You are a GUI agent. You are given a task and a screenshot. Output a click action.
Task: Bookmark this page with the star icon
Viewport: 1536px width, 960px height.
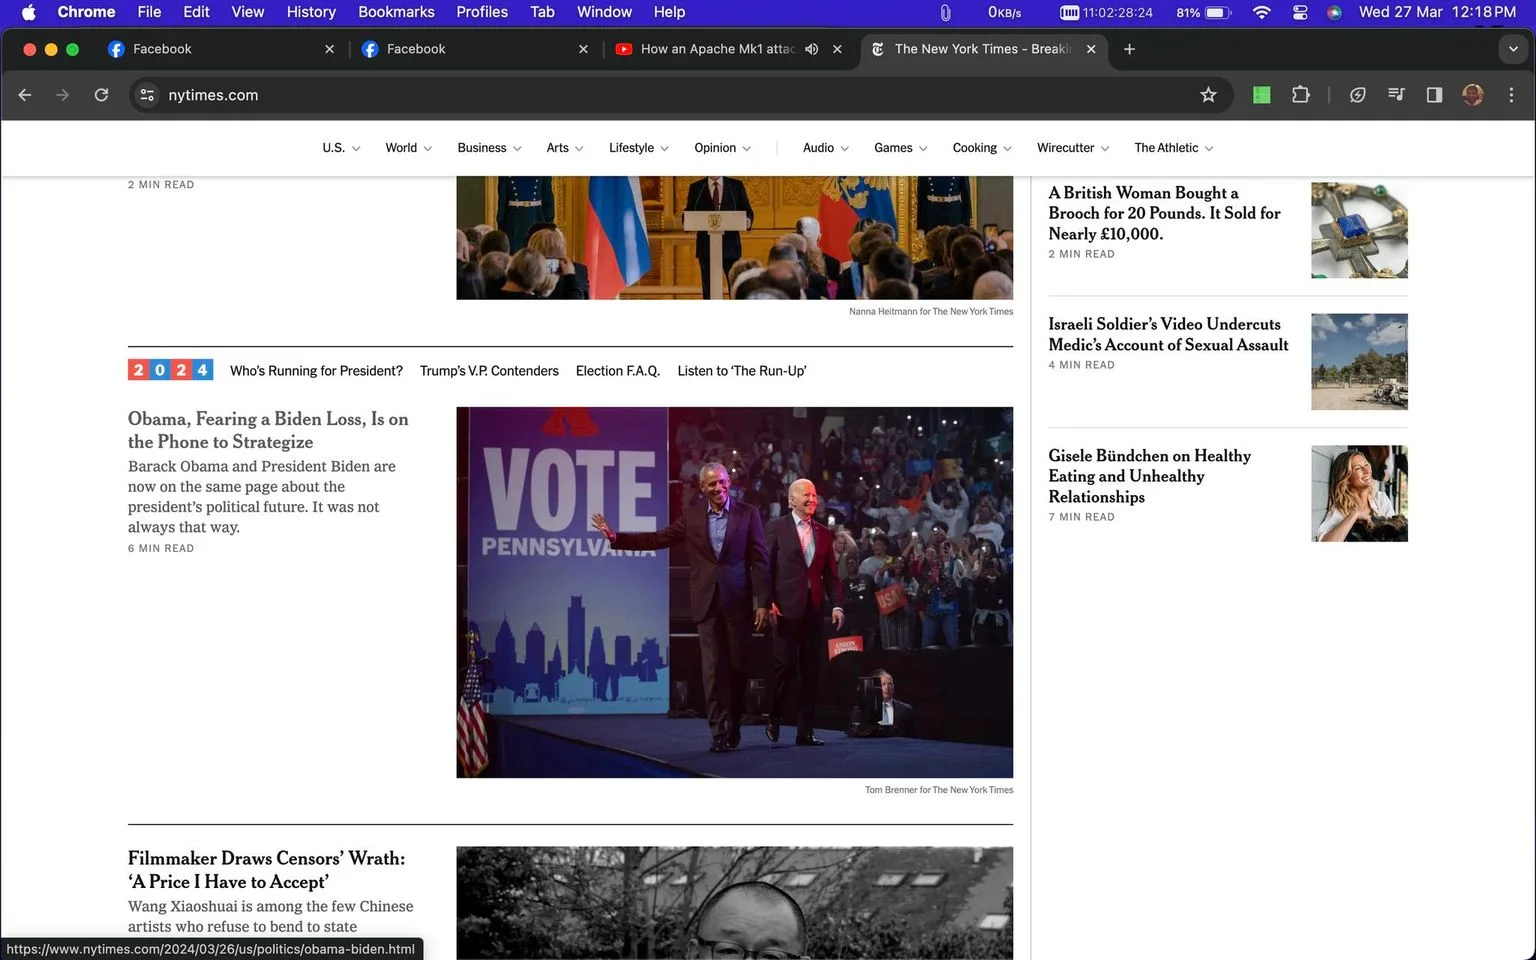(1208, 95)
